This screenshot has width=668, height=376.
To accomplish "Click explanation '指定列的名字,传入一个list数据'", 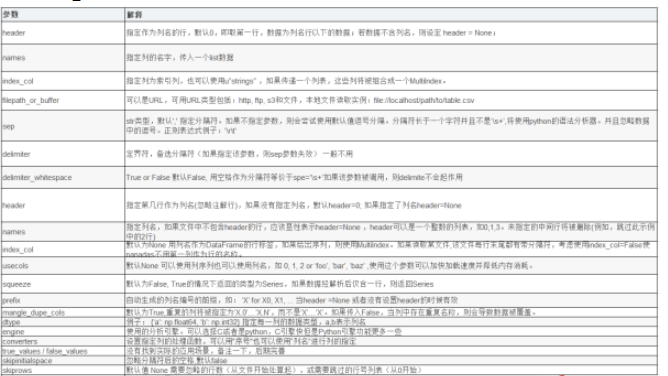I will (391, 57).
